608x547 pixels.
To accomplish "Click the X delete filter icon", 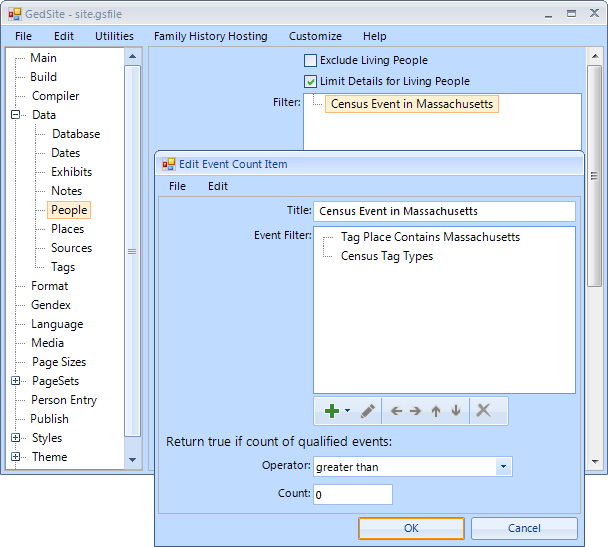I will pyautogui.click(x=483, y=410).
